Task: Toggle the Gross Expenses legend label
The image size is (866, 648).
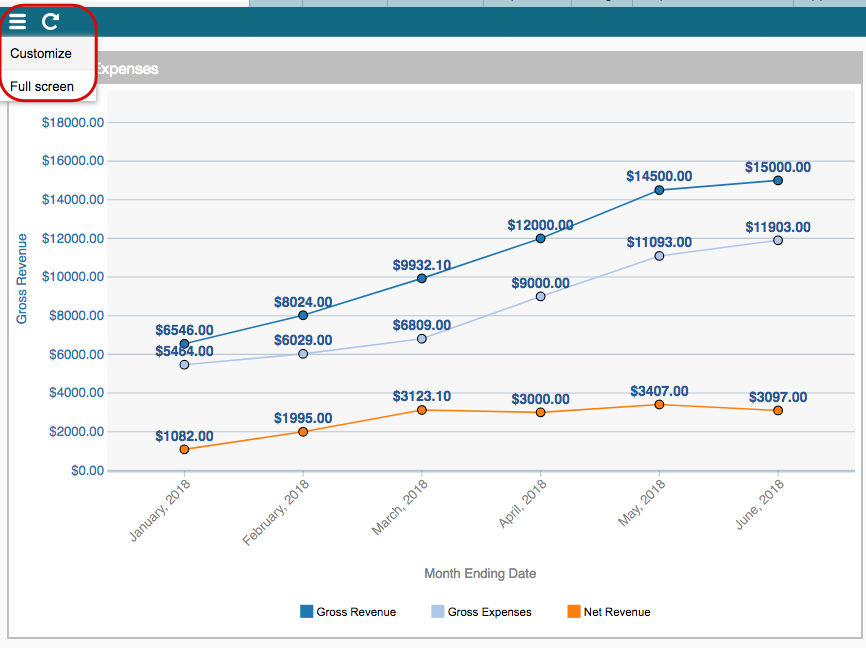Action: click(489, 612)
